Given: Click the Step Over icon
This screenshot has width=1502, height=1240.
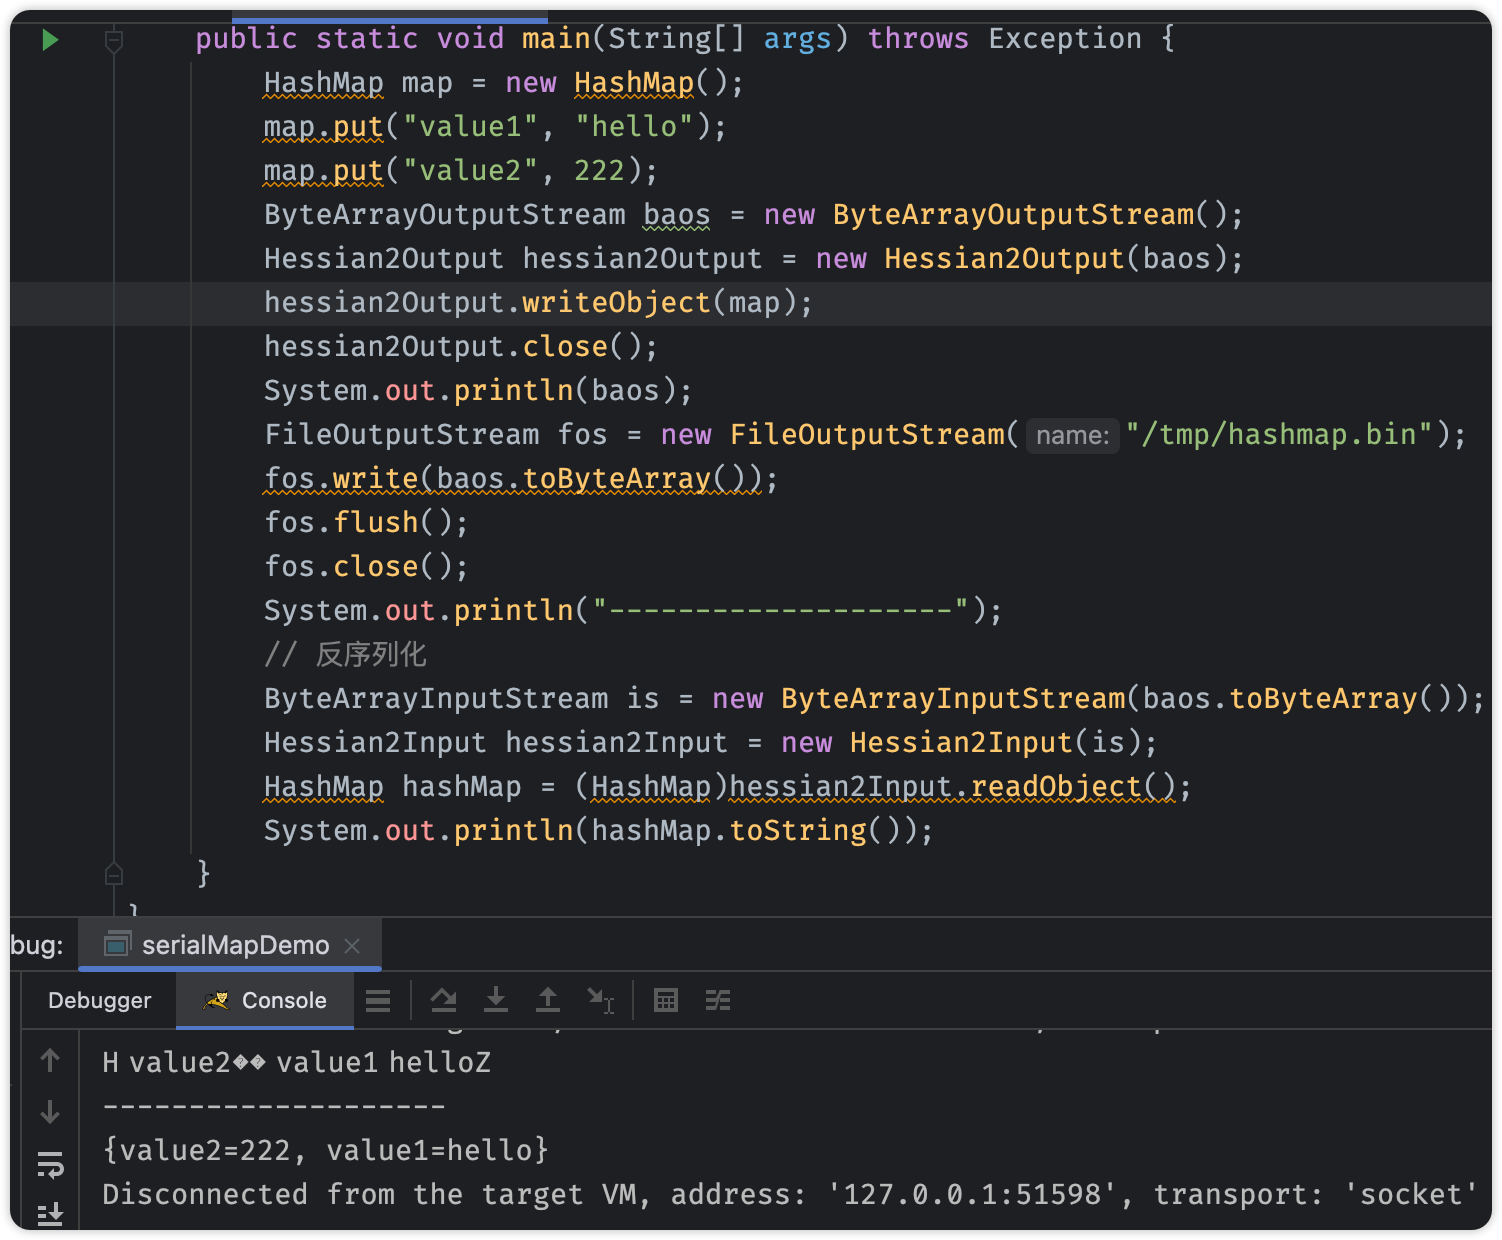Looking at the screenshot, I should tap(443, 1000).
